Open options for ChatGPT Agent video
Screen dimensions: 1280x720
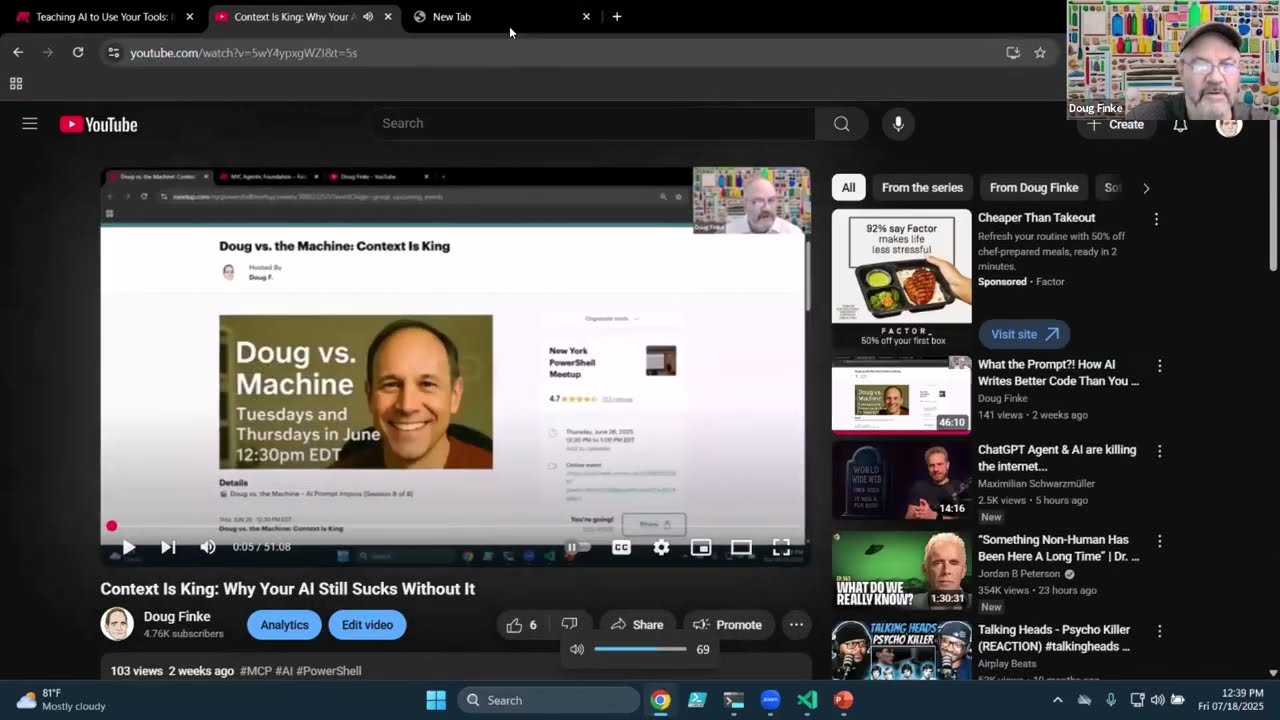tap(1160, 451)
